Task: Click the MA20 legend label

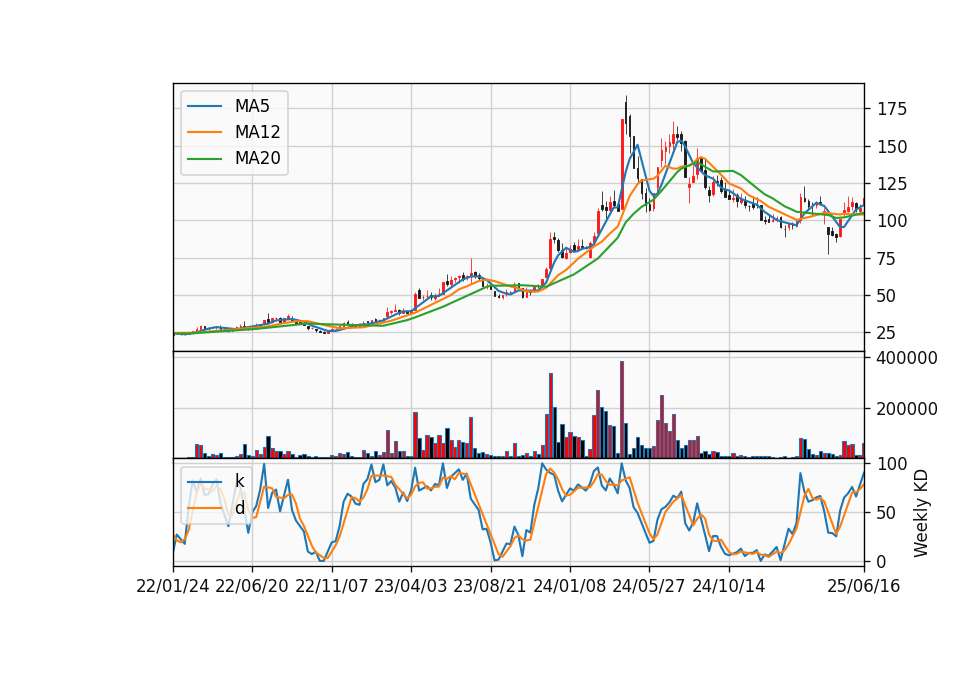Action: coord(257,158)
